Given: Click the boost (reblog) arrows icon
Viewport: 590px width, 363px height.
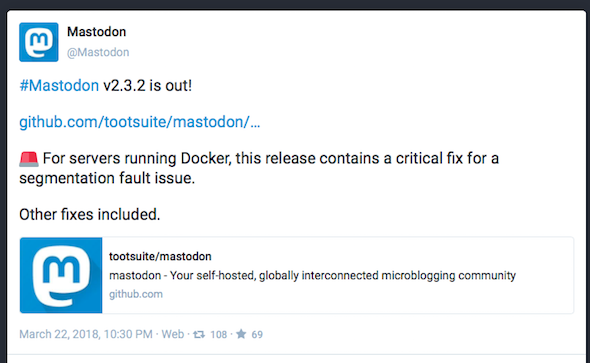Looking at the screenshot, I should tap(199, 334).
